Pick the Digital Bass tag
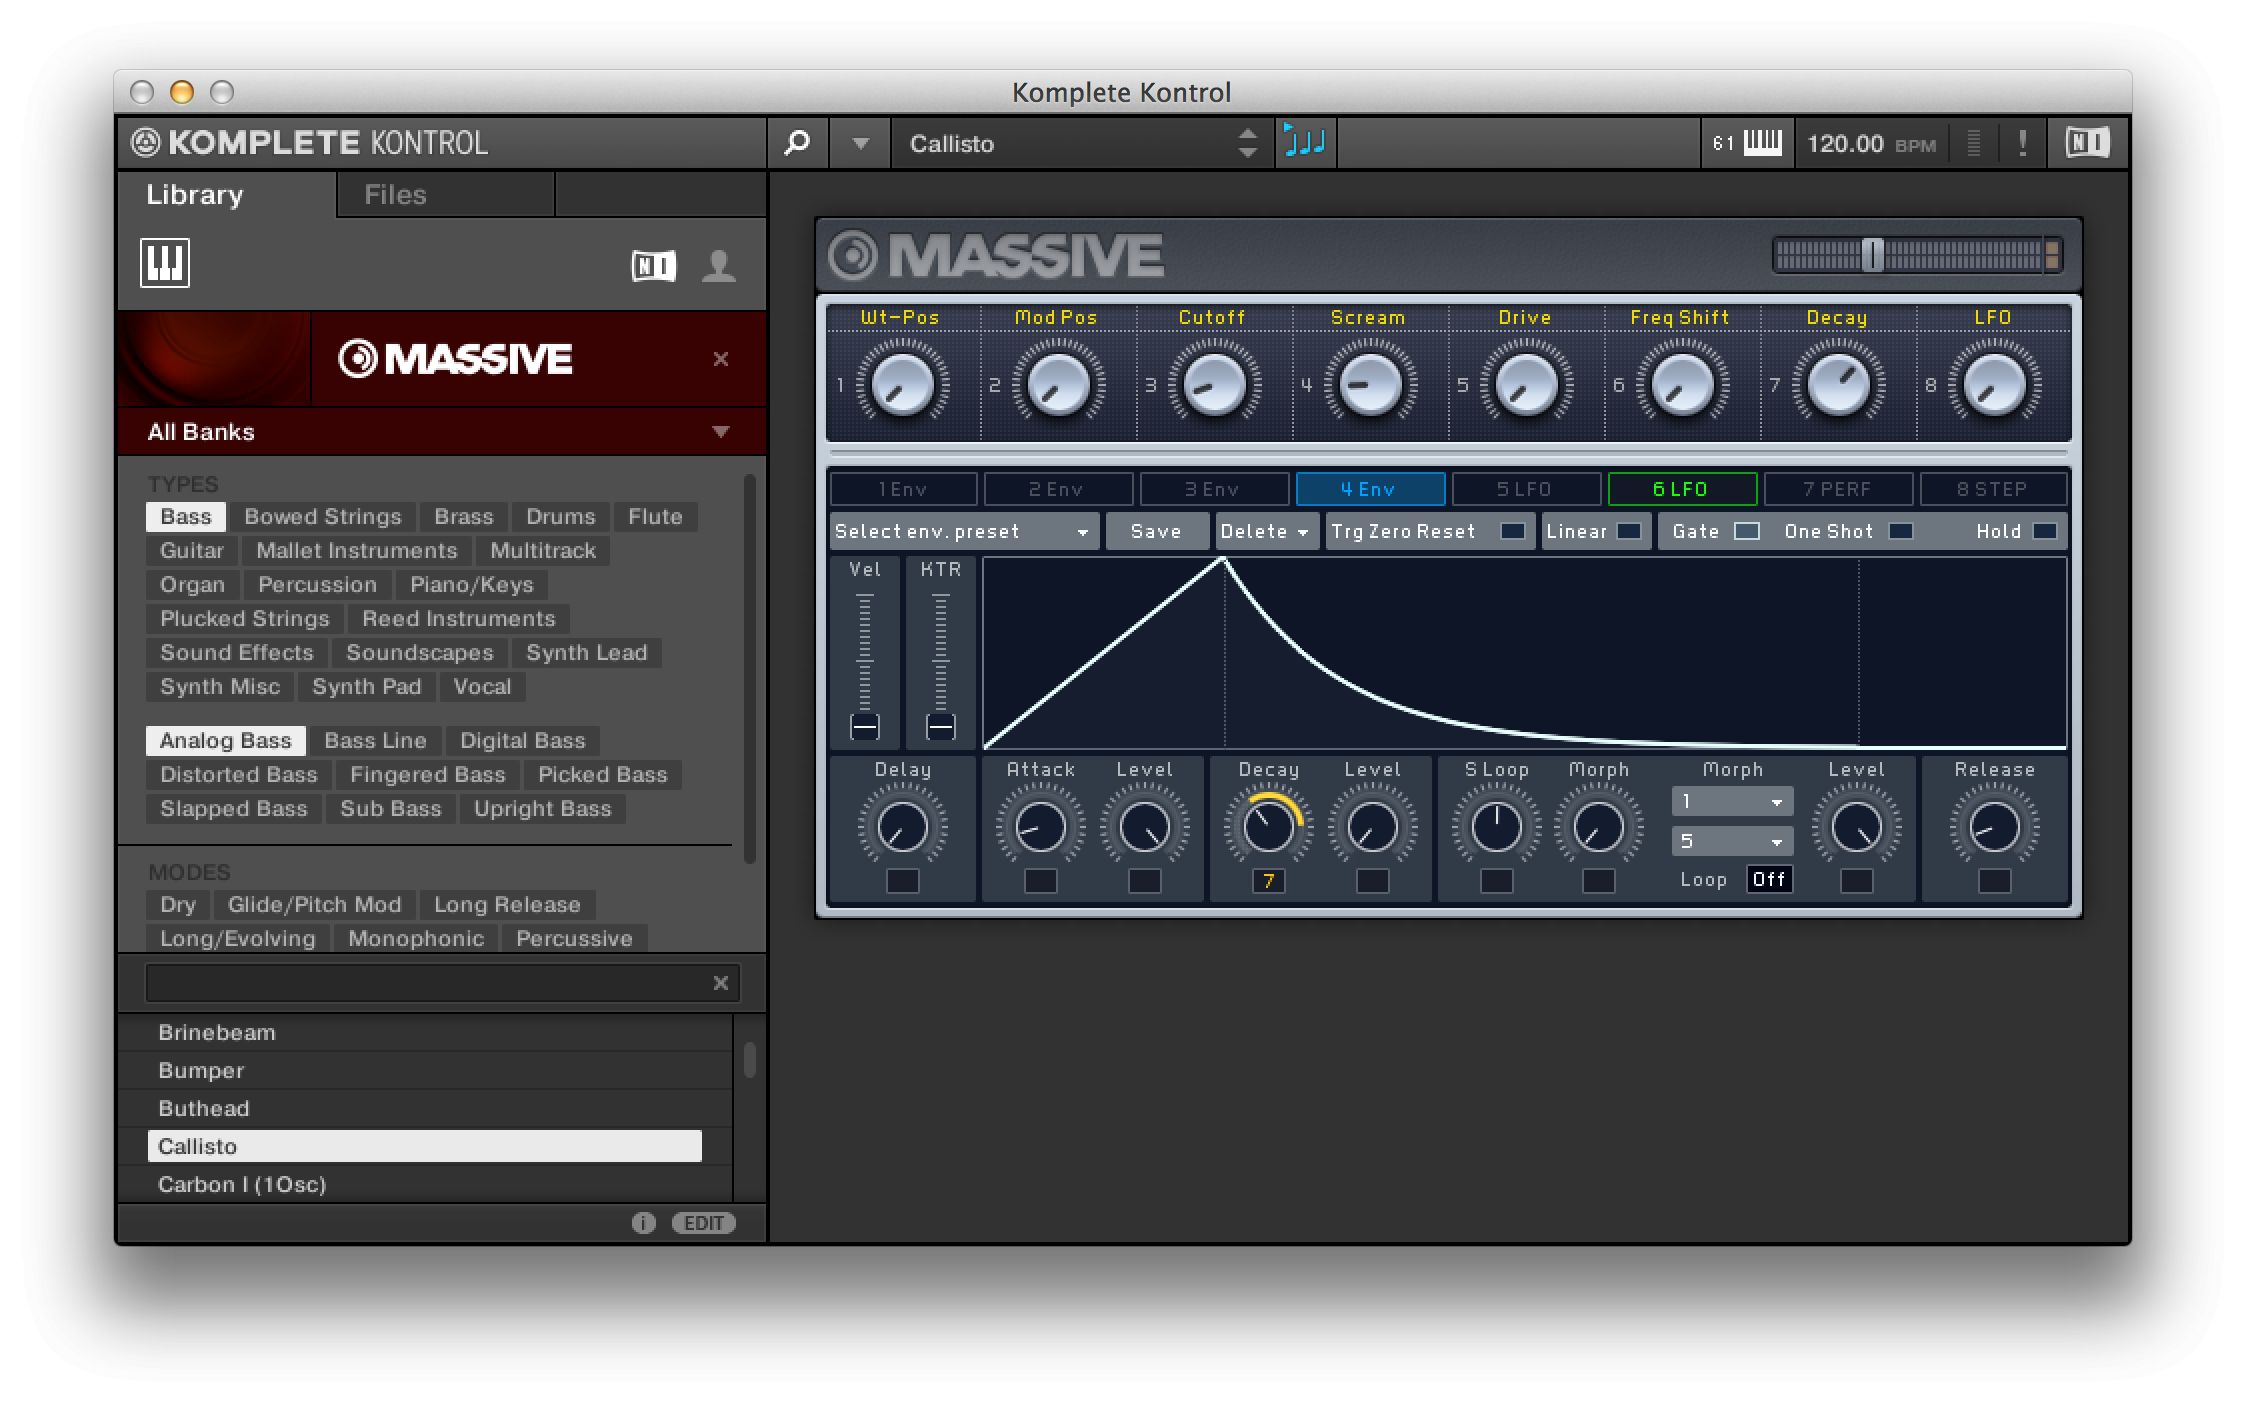Viewport: 2246px width, 1404px height. (522, 740)
